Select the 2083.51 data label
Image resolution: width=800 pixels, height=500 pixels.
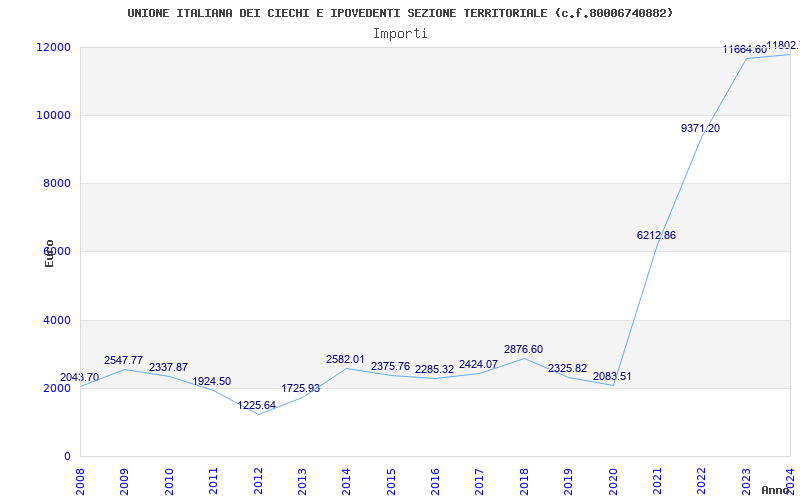(x=612, y=376)
